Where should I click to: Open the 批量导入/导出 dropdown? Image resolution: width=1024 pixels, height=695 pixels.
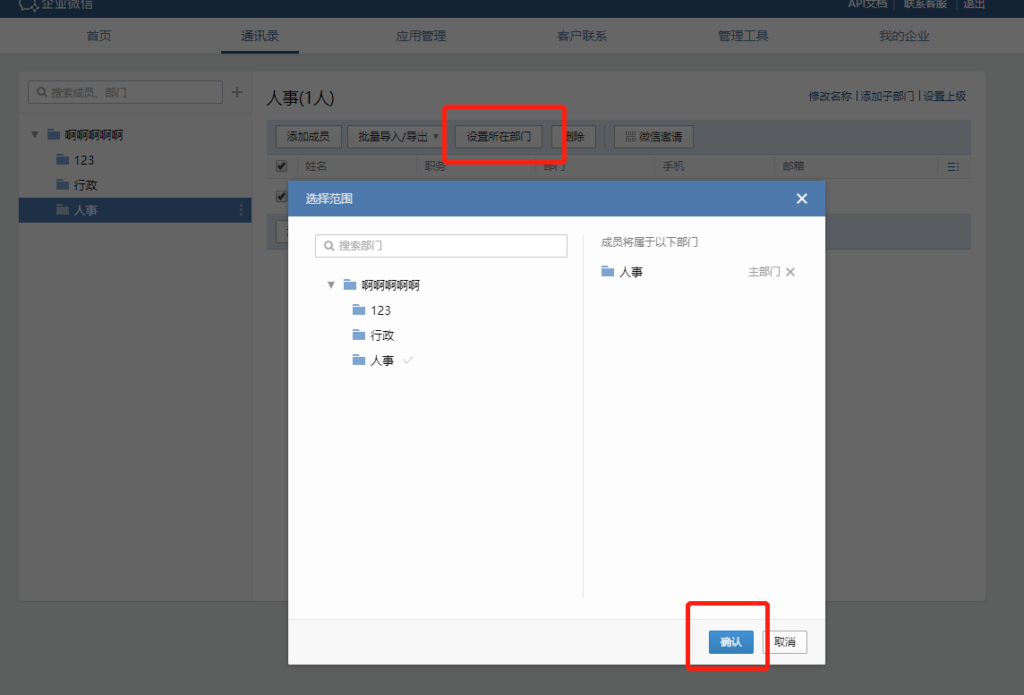tap(398, 137)
